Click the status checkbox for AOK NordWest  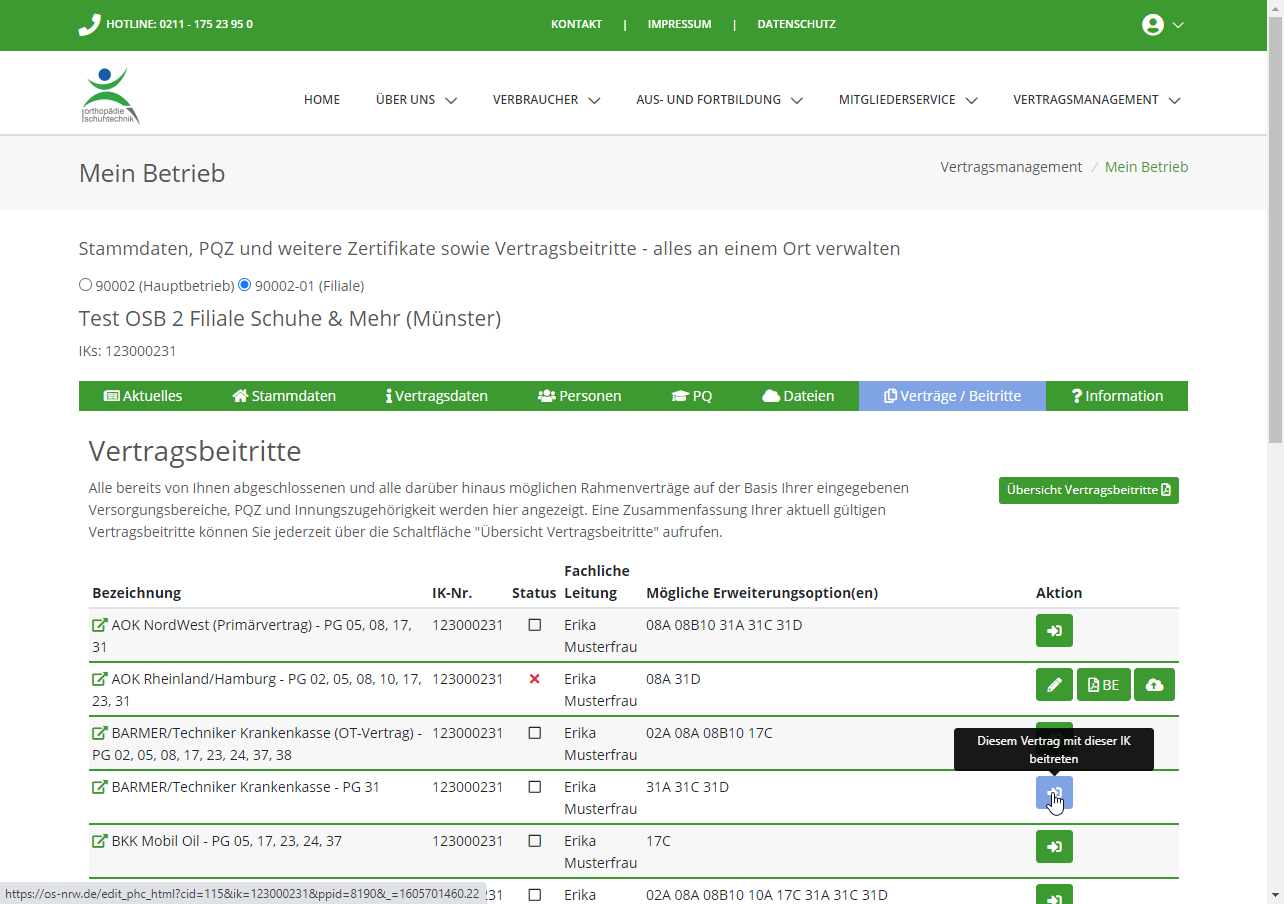click(x=534, y=625)
